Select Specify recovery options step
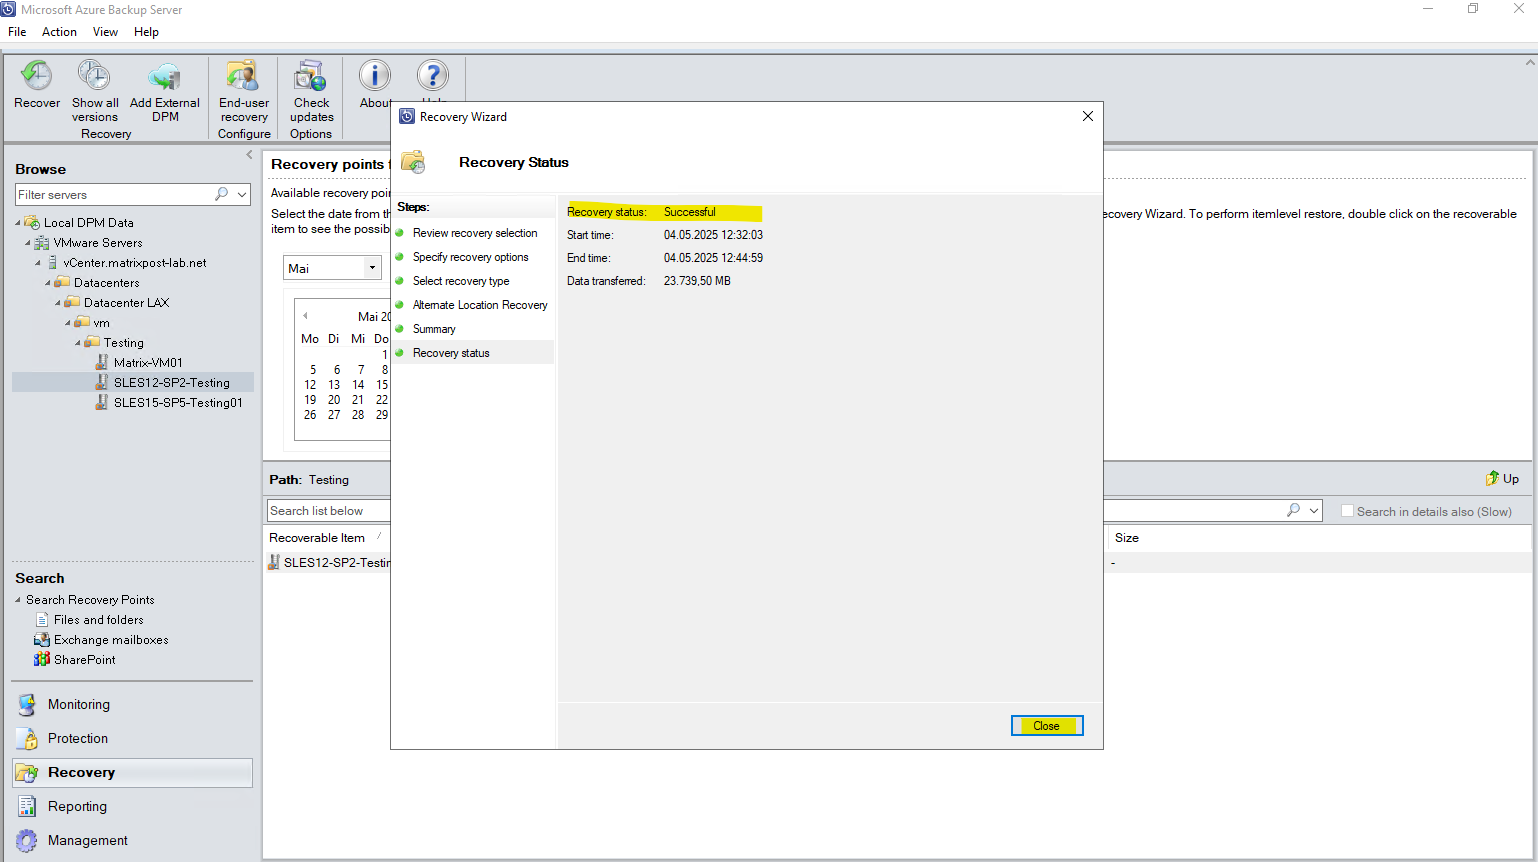Screen dimensions: 1538x862 click(x=471, y=257)
